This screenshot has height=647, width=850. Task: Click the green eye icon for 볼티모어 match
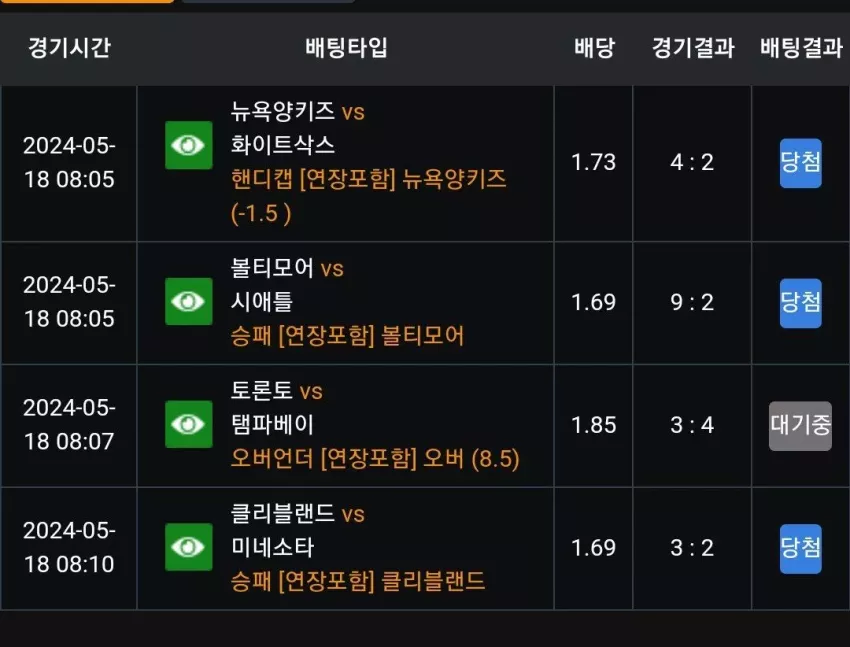click(189, 301)
